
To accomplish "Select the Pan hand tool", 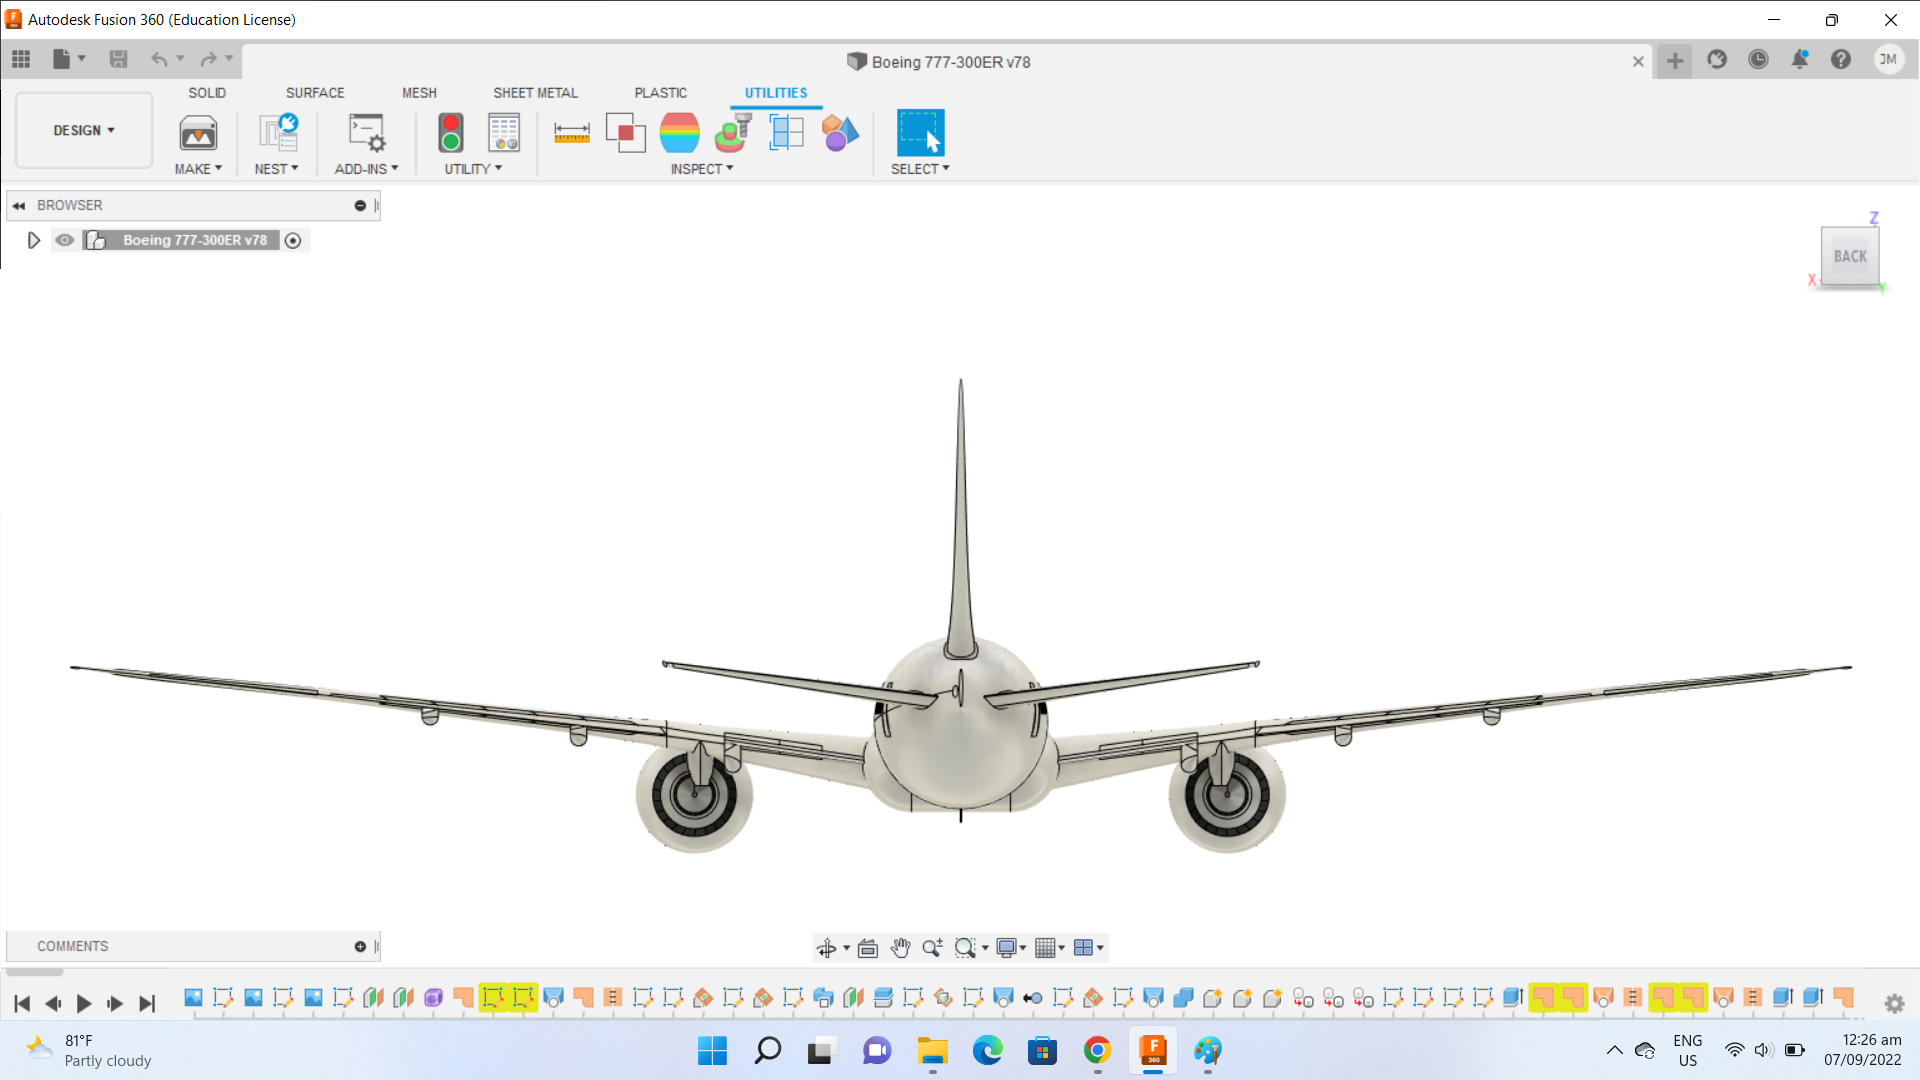I will [900, 948].
